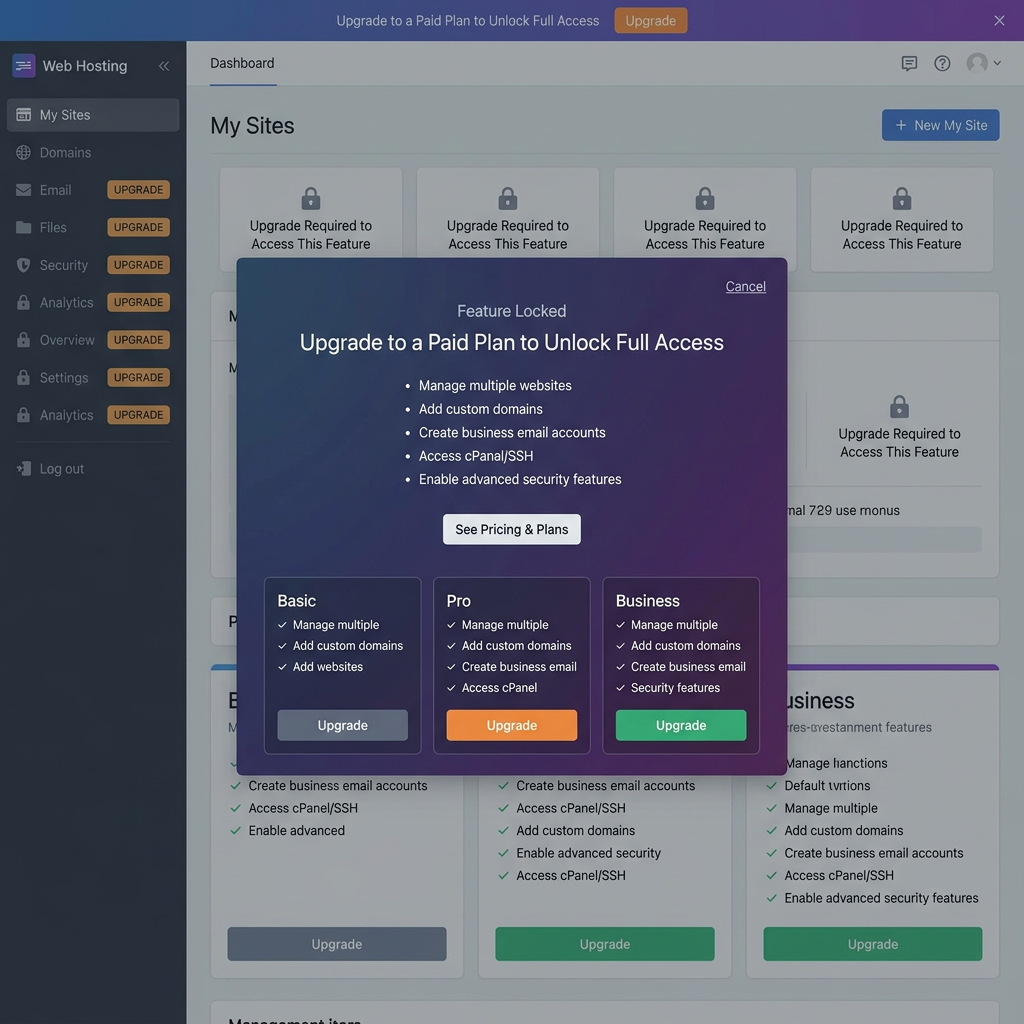Click the New My Site button
The image size is (1024, 1024).
coord(940,125)
